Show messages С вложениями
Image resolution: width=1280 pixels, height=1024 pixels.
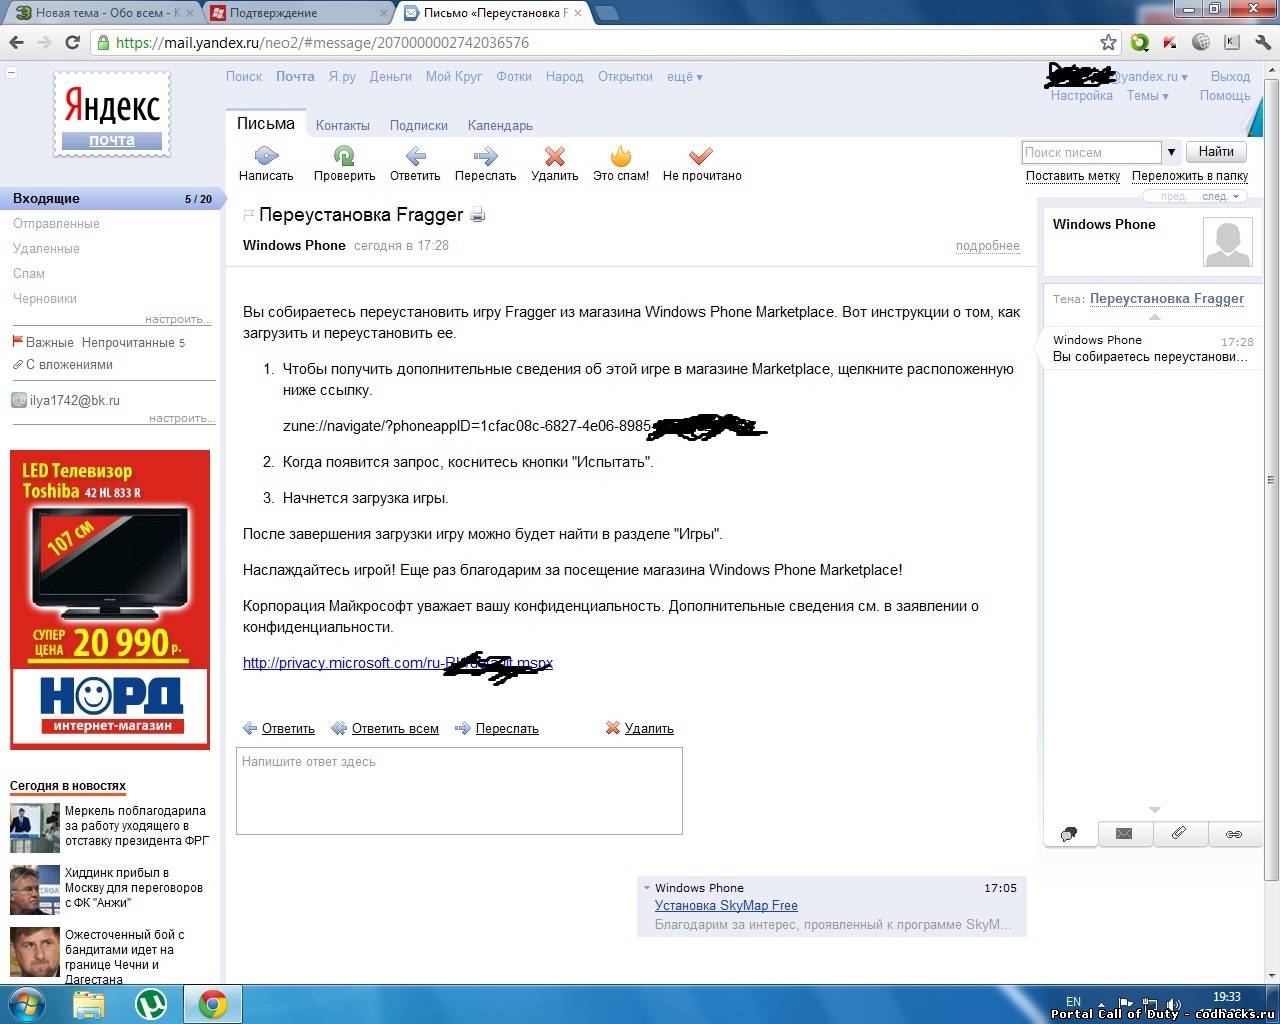coord(69,365)
